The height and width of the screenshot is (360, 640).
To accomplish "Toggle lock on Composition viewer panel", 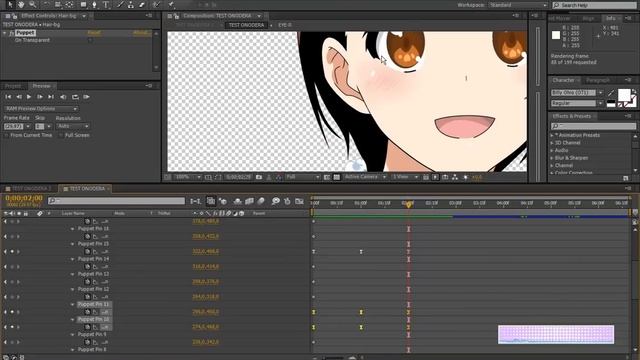I will pyautogui.click(x=177, y=16).
